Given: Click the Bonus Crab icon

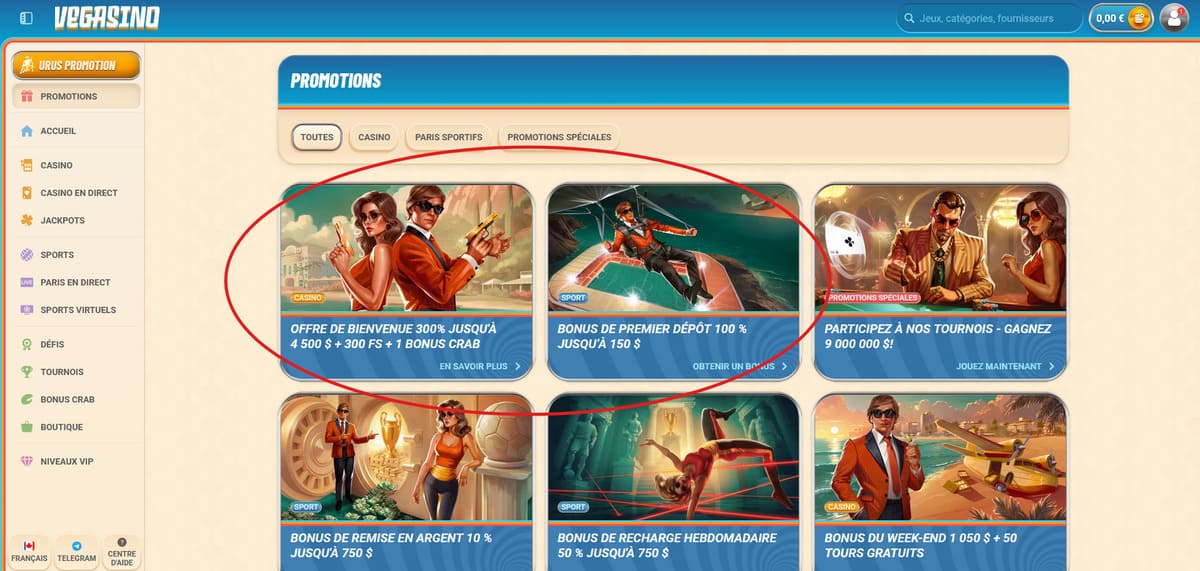Looking at the screenshot, I should 27,399.
